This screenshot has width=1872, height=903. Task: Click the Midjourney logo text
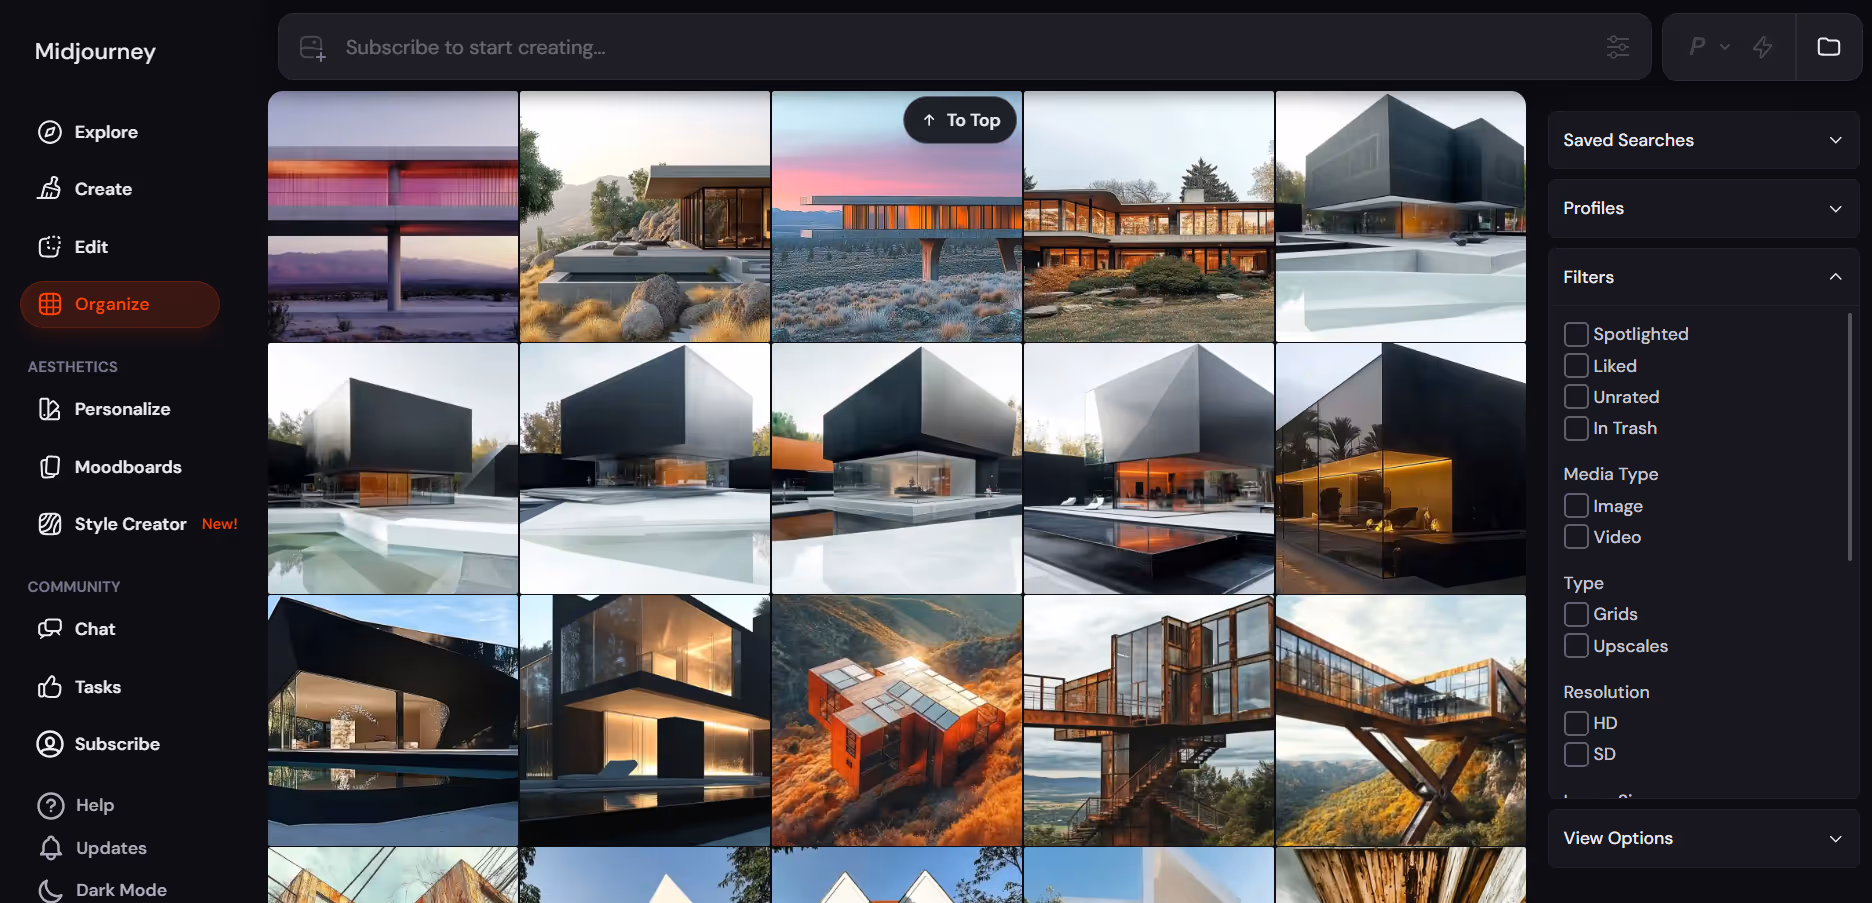(95, 51)
